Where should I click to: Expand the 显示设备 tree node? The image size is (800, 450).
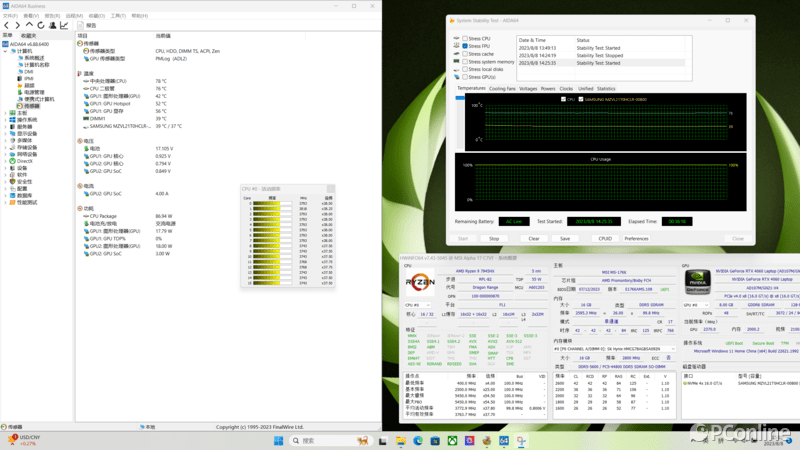[x=6, y=134]
